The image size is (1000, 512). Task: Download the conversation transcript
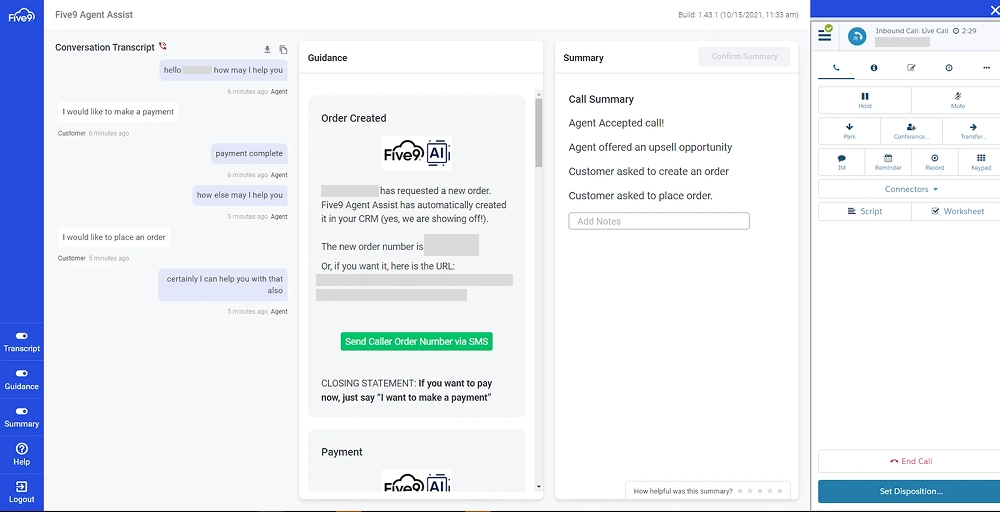[267, 50]
